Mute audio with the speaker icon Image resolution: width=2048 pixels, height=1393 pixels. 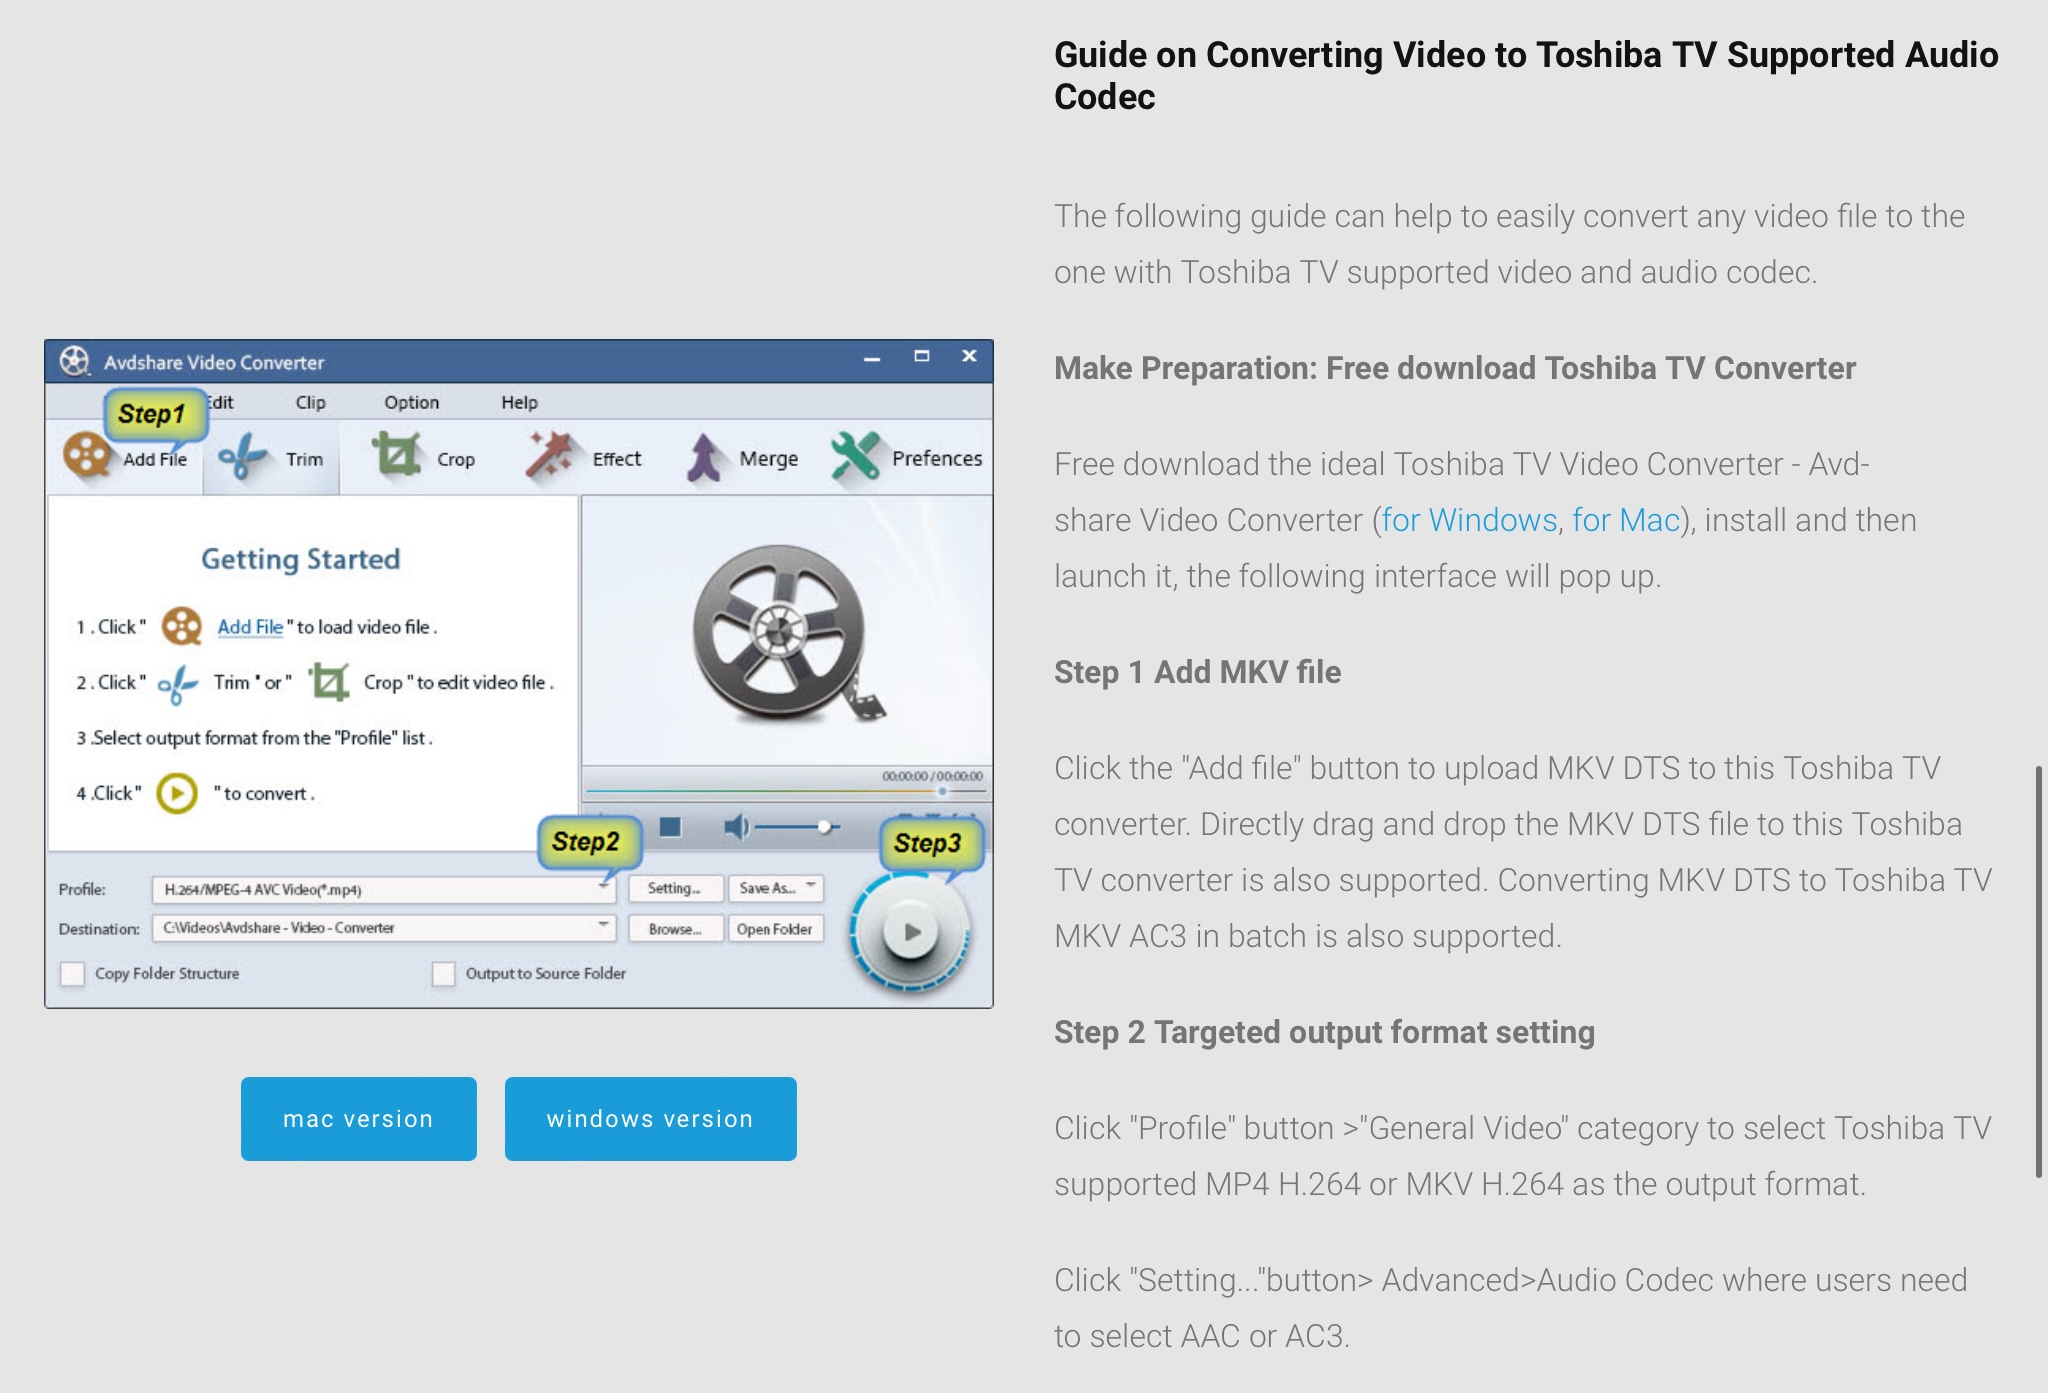point(735,827)
